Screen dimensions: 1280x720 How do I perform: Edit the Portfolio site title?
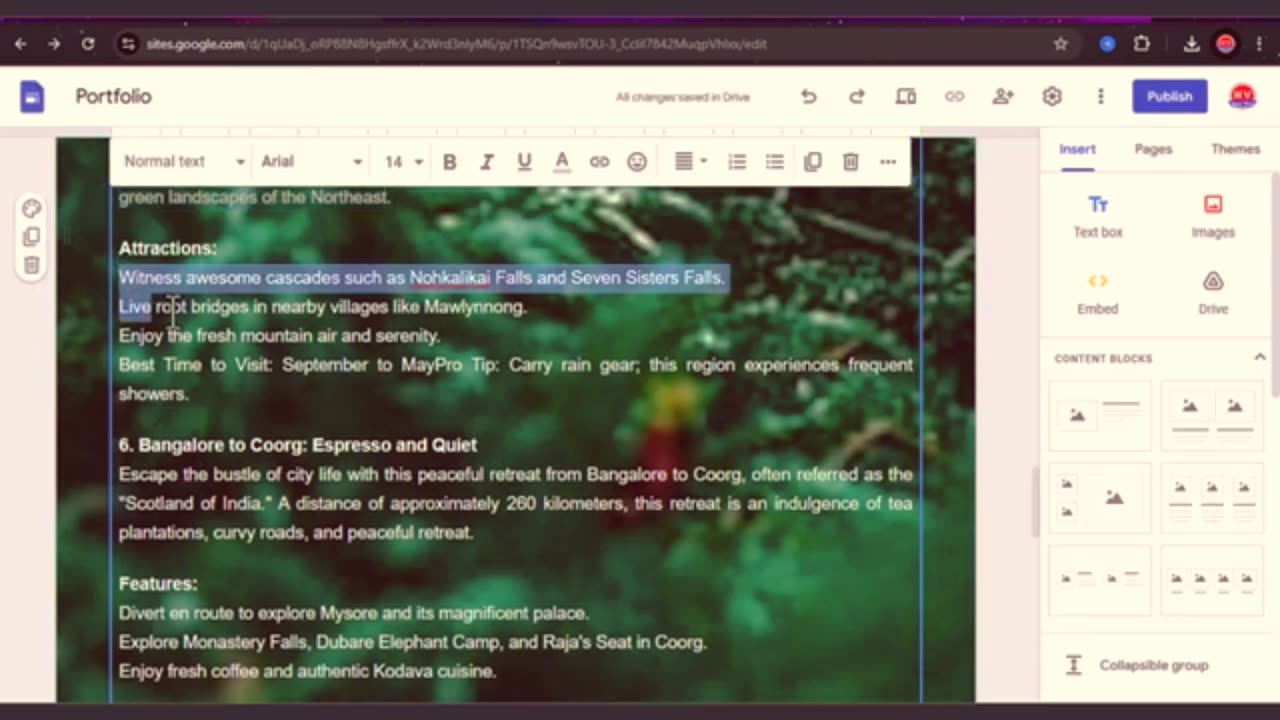click(113, 97)
